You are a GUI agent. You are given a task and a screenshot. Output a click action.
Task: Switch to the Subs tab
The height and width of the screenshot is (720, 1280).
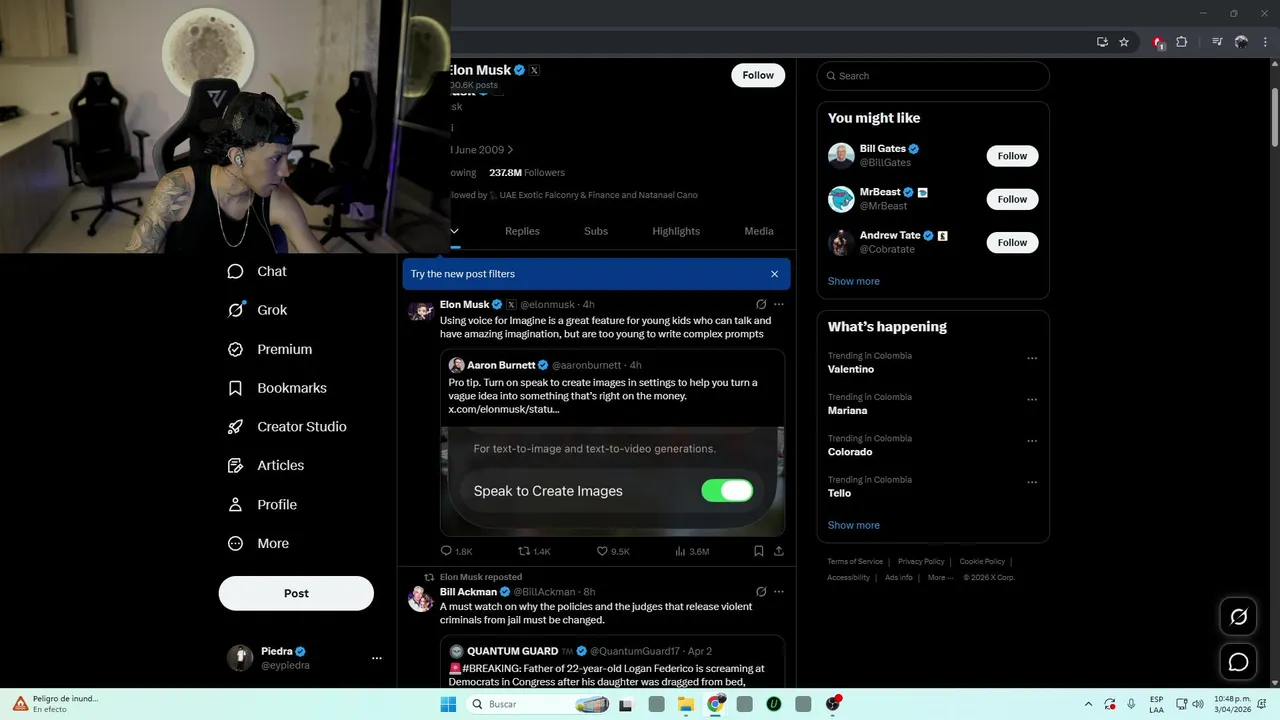pos(596,231)
